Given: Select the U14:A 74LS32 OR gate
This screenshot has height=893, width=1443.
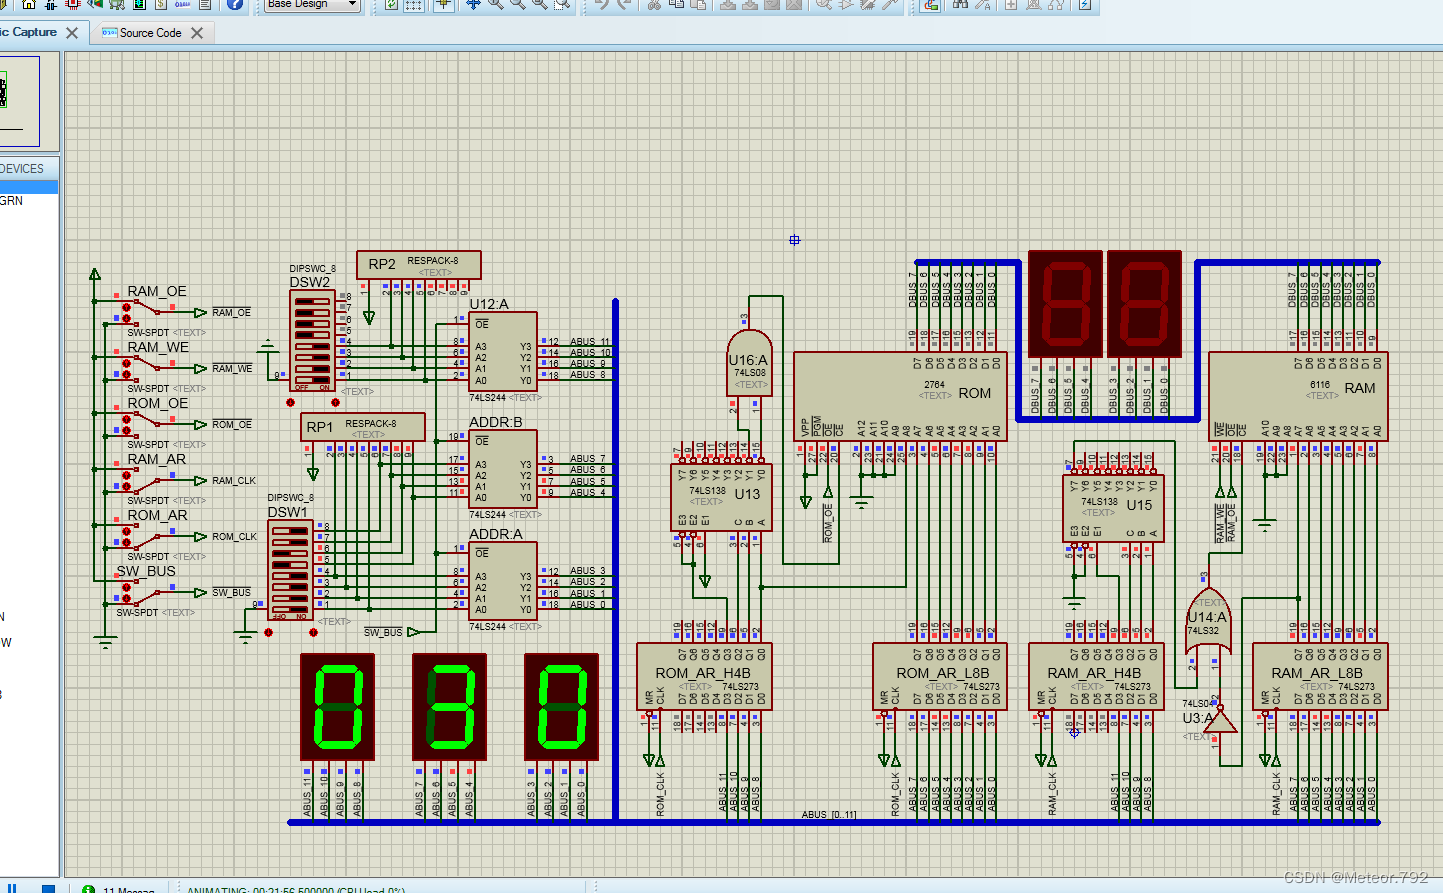Looking at the screenshot, I should (1208, 622).
